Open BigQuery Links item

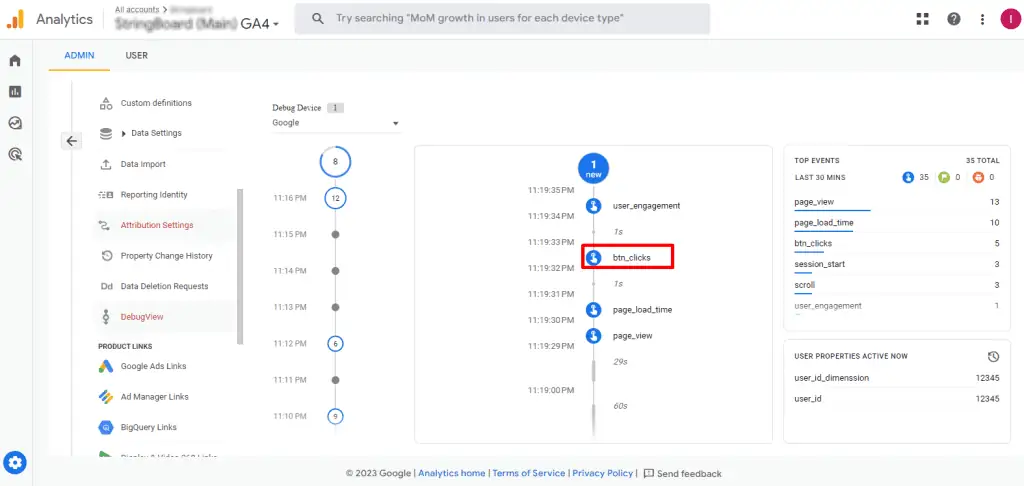(x=149, y=427)
